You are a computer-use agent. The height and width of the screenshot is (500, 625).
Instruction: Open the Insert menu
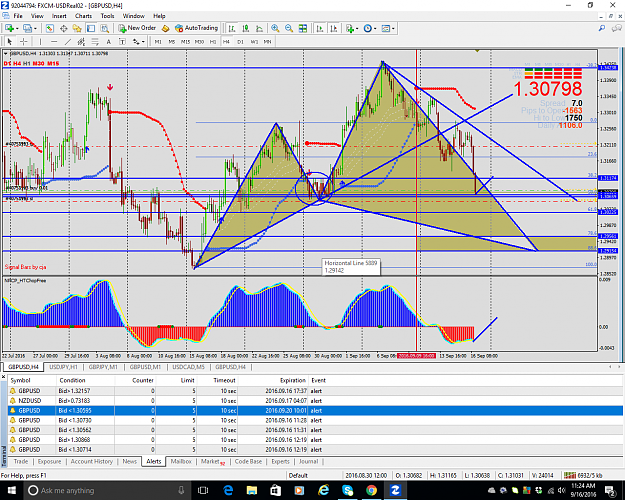tap(59, 16)
